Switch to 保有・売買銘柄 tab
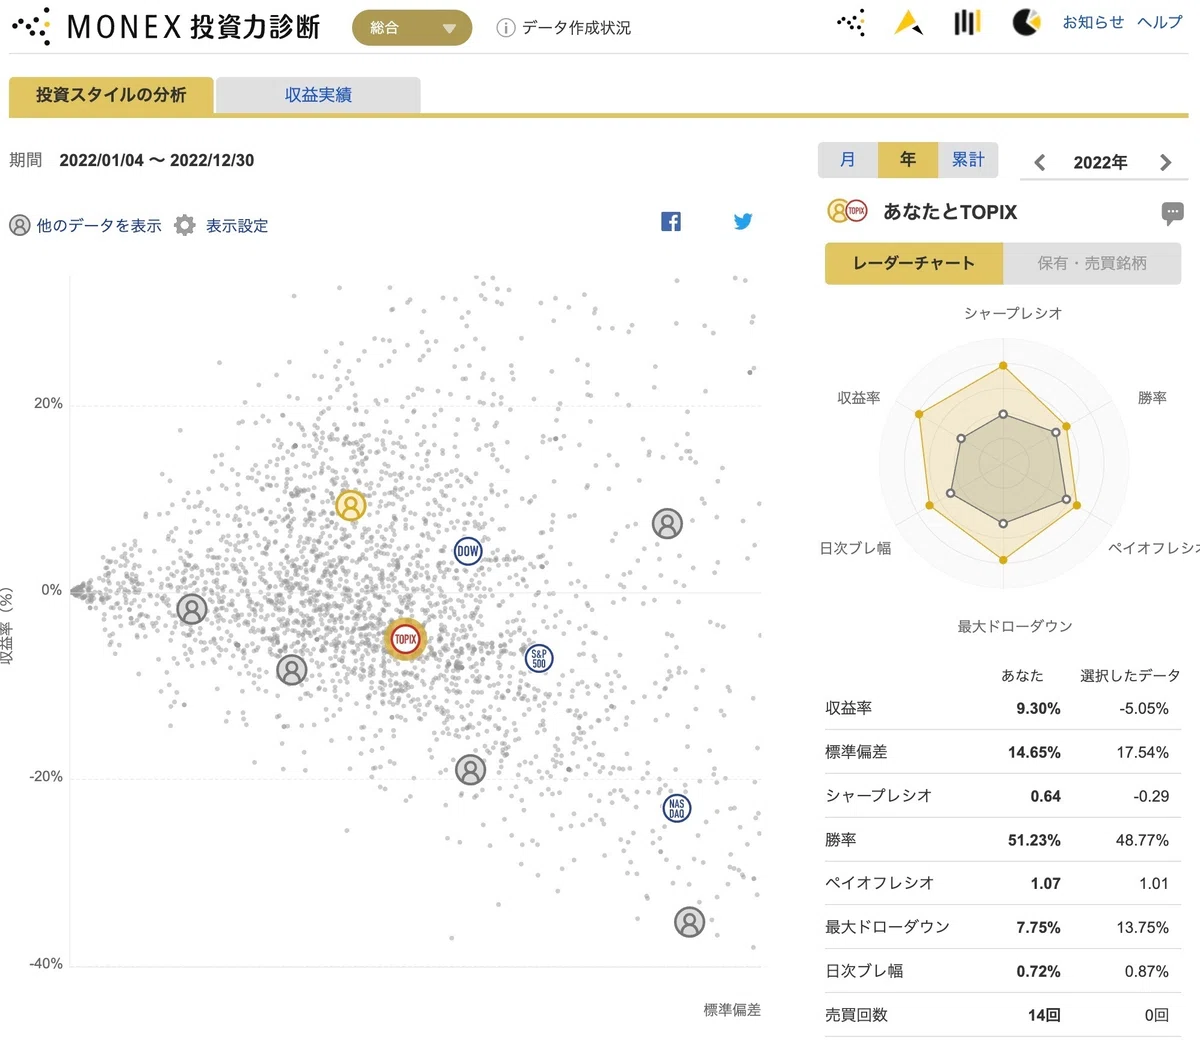1200x1046 pixels. tap(1092, 263)
